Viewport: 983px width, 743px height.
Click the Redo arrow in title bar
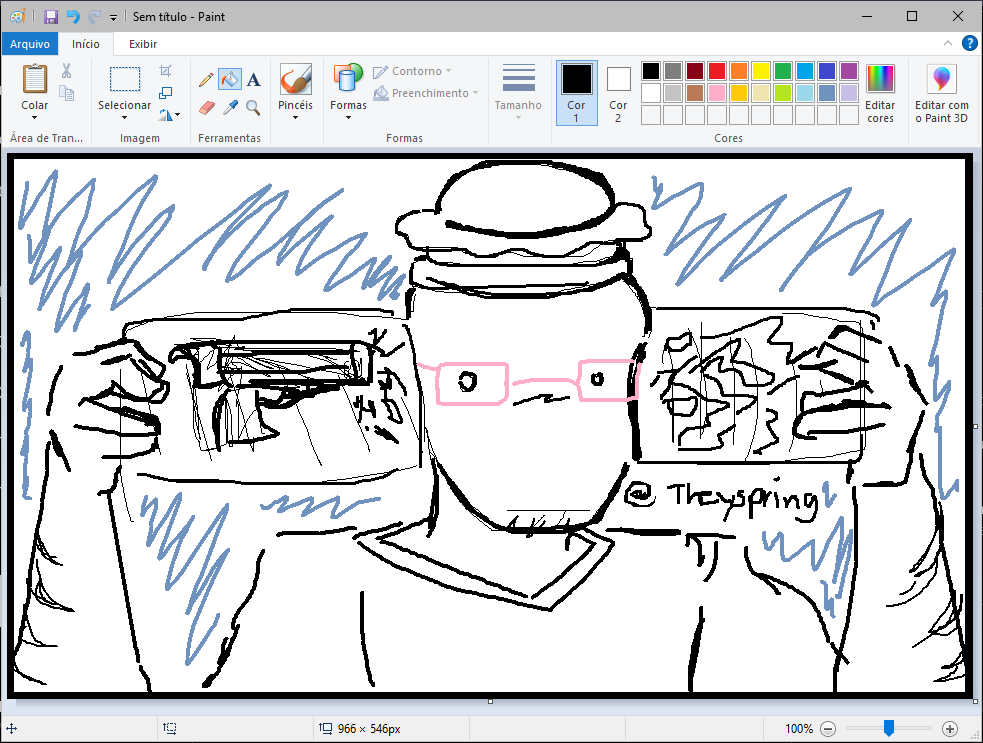94,16
